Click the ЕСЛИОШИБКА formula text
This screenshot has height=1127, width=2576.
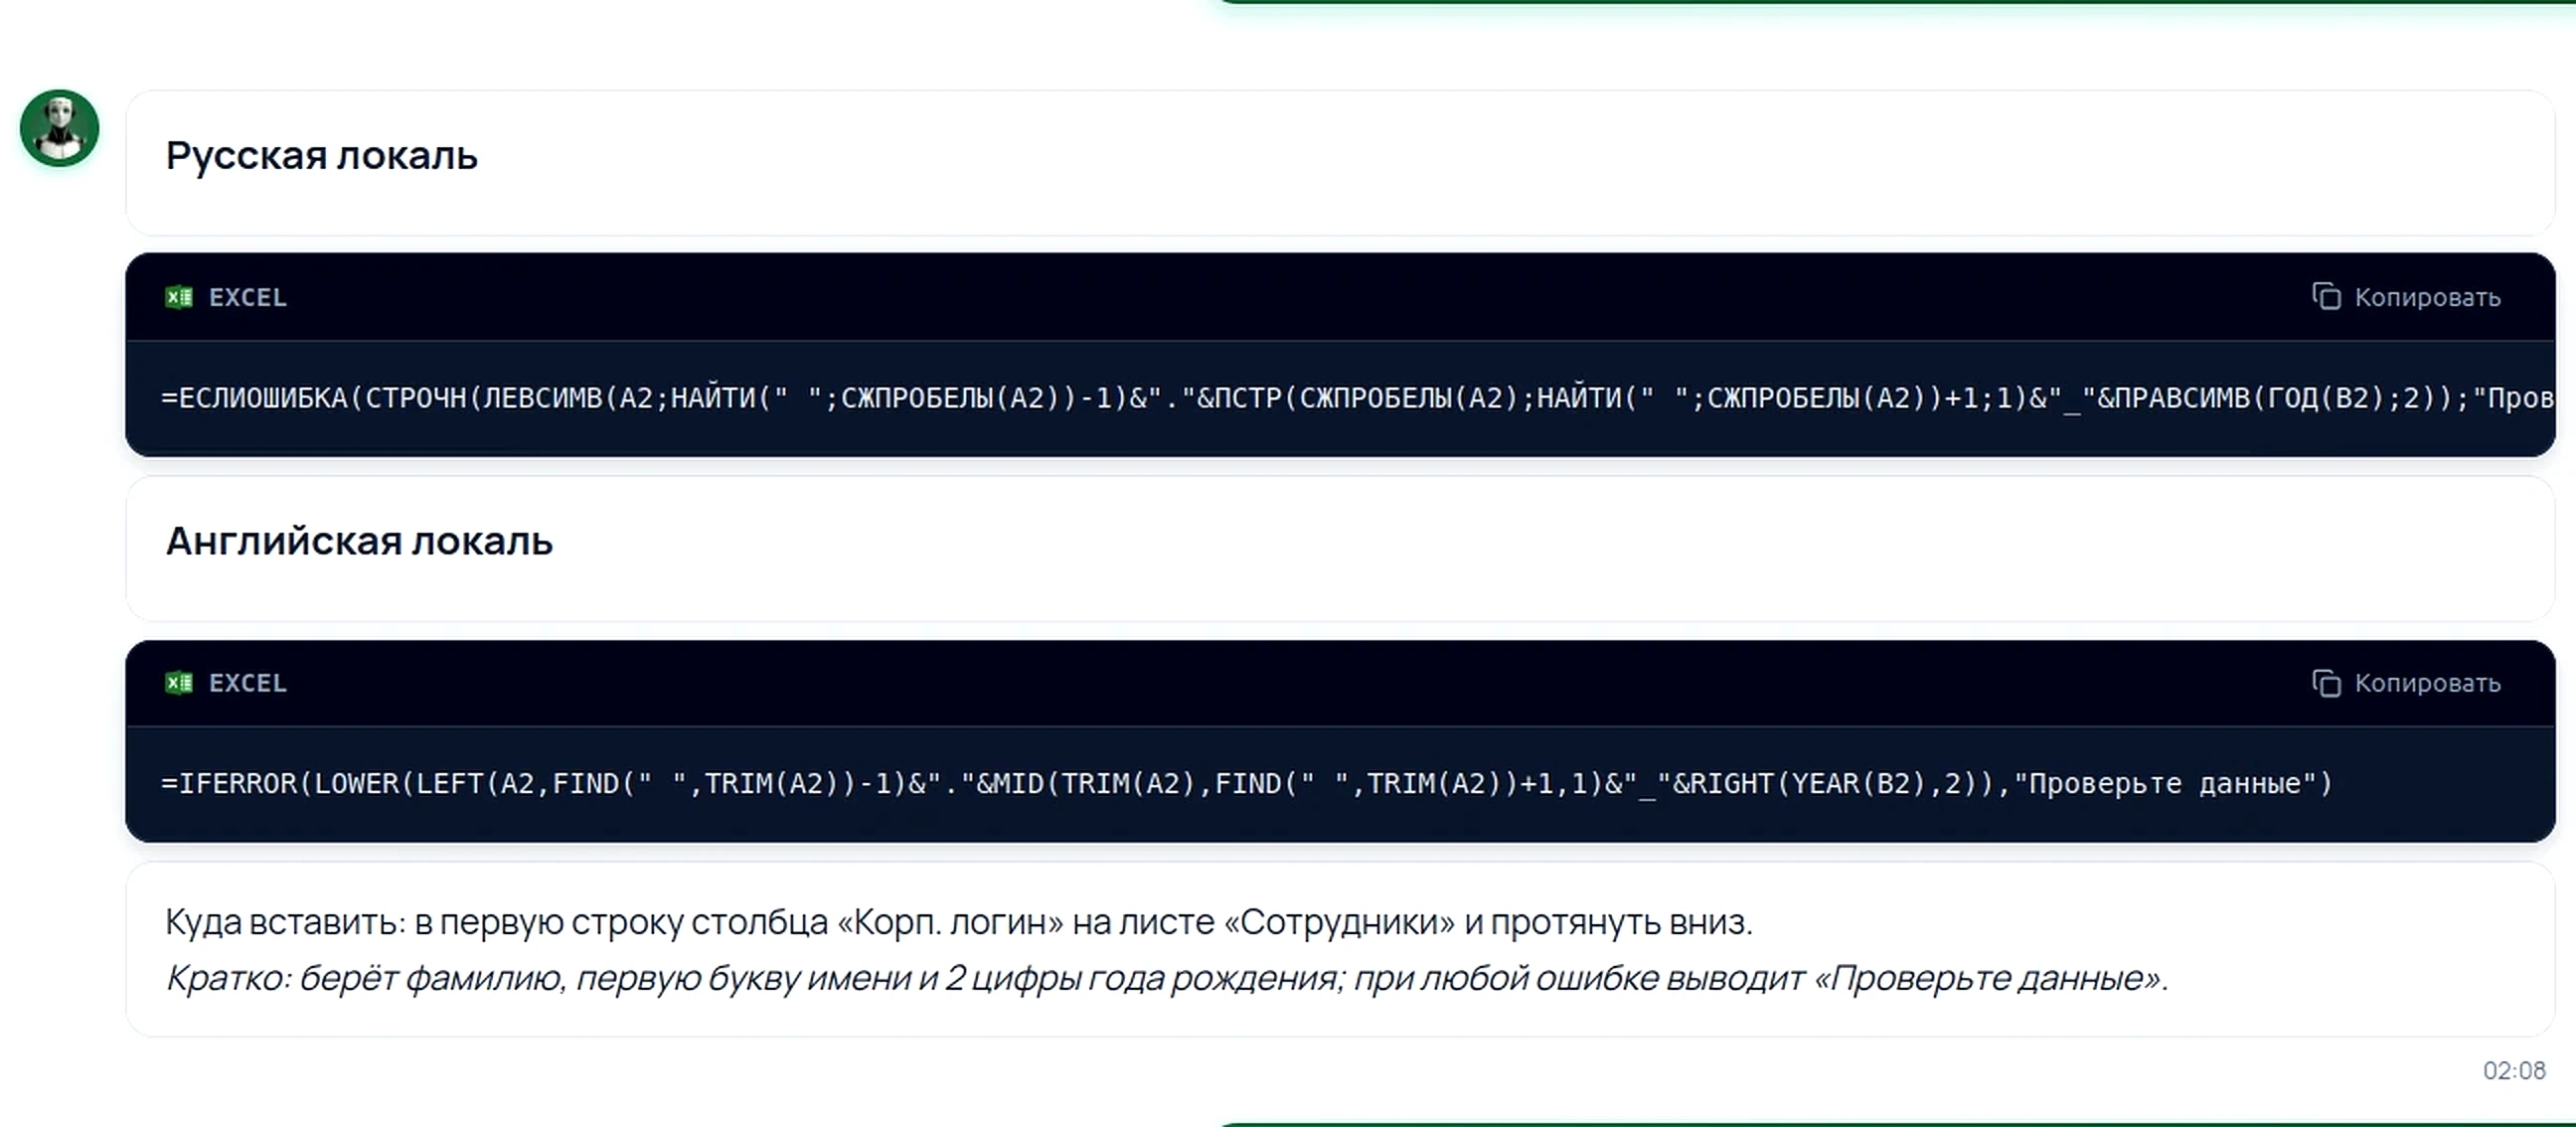pos(1358,398)
